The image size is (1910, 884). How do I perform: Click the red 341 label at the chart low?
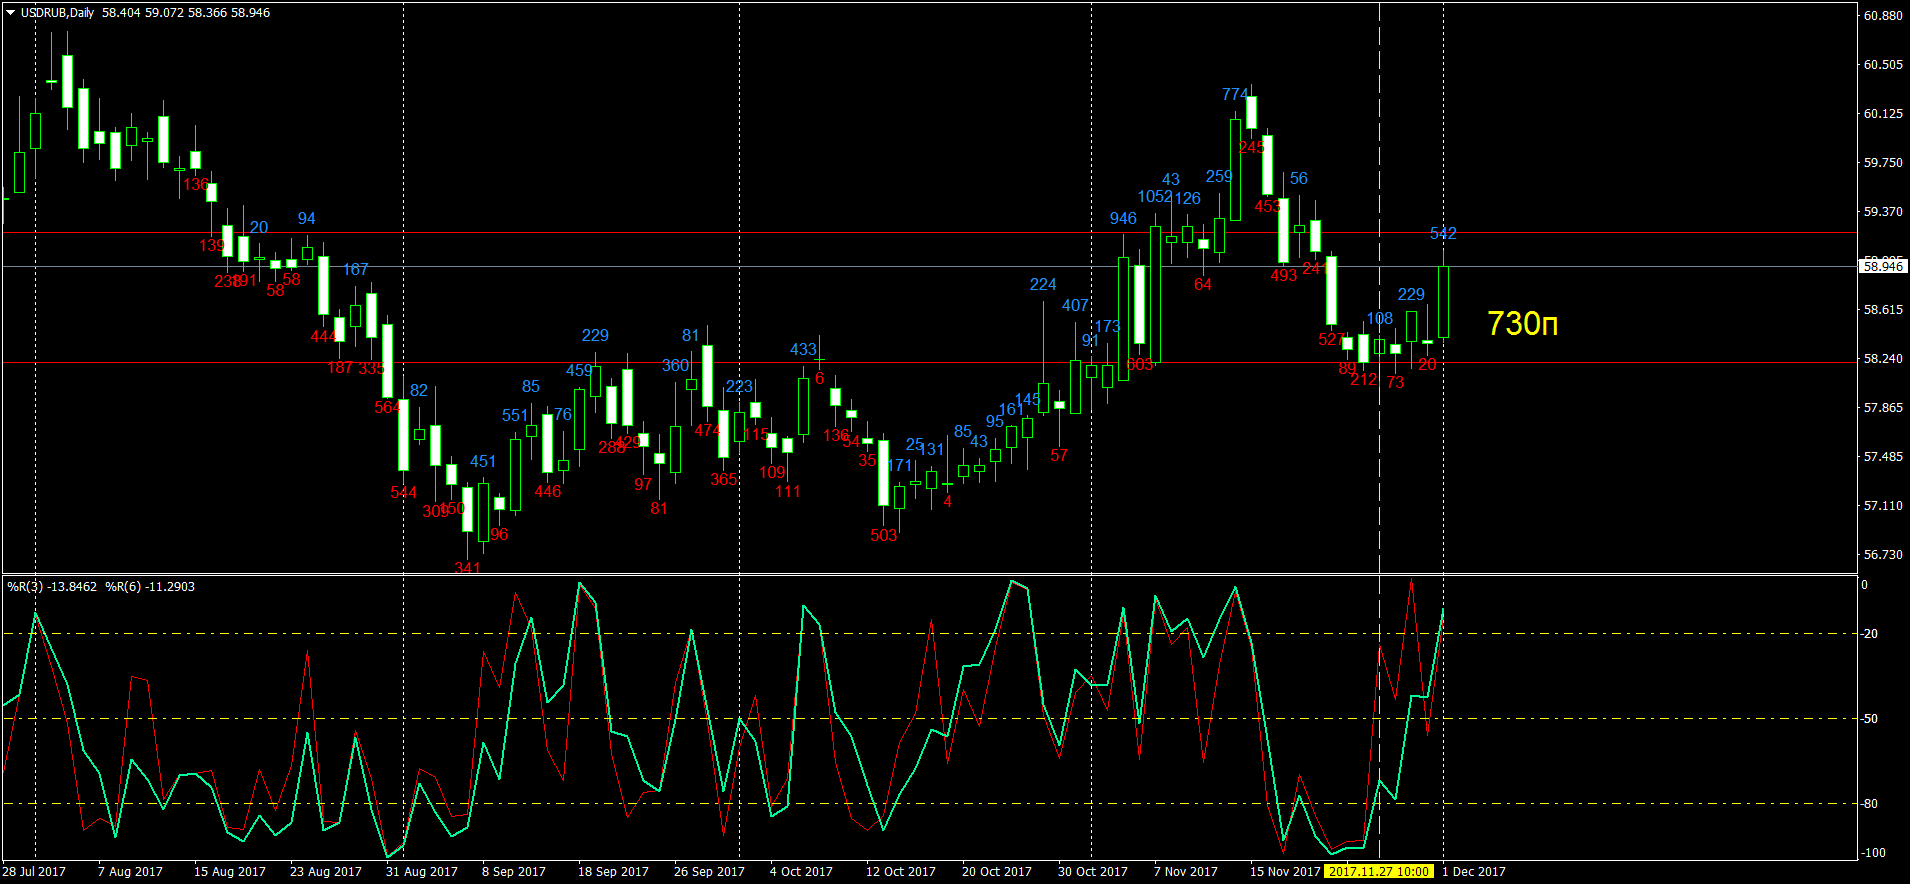(467, 568)
